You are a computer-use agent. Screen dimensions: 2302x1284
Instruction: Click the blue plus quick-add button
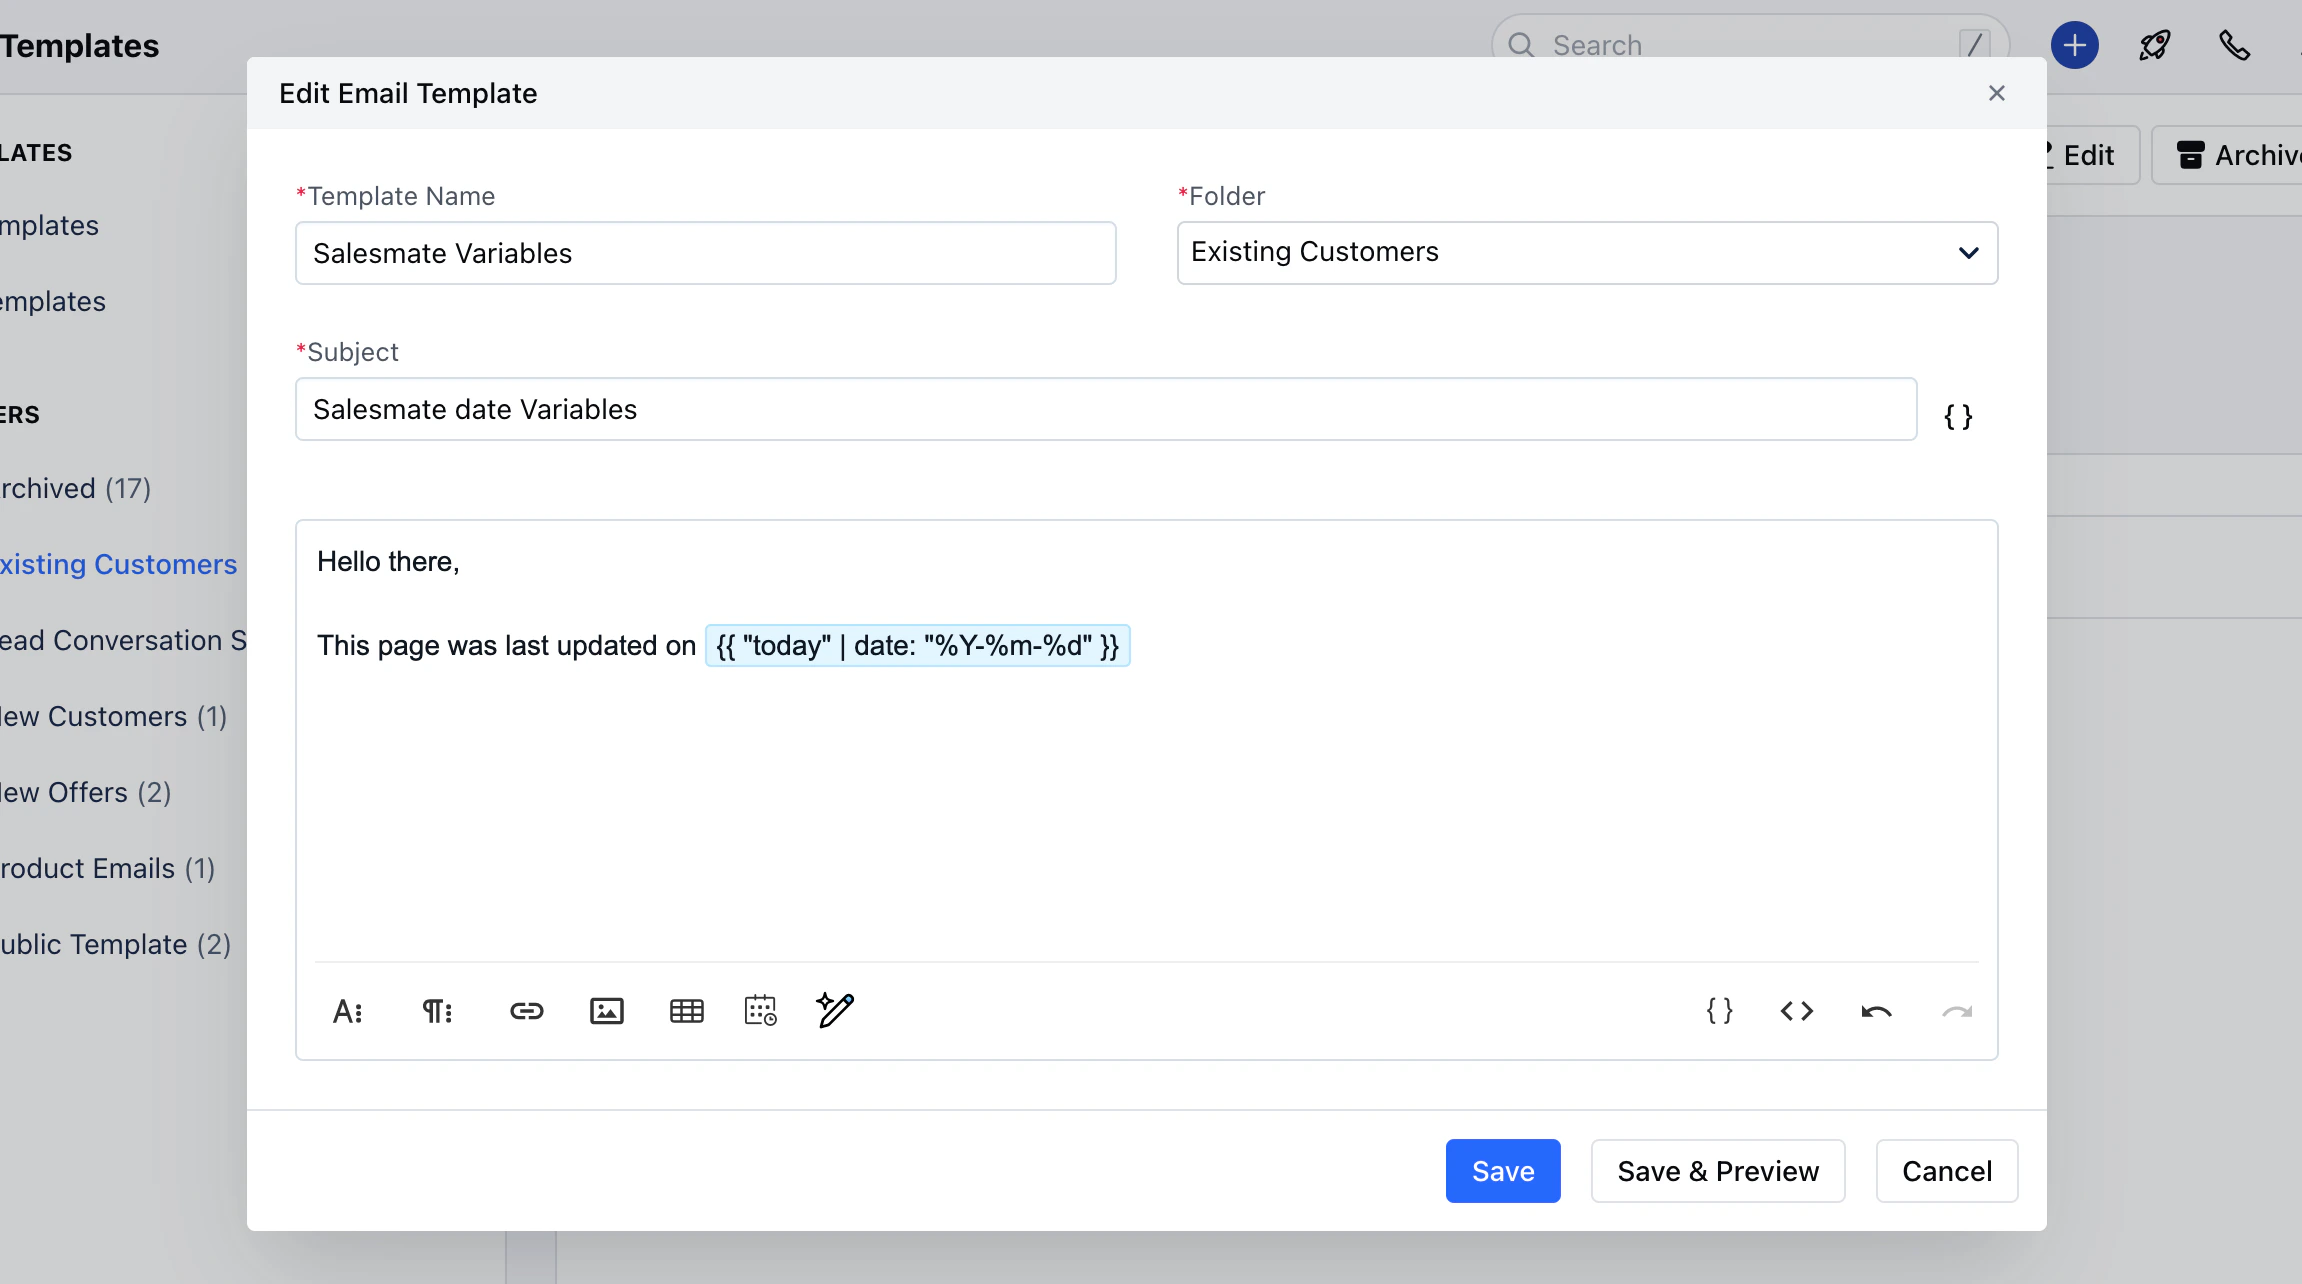(2075, 45)
